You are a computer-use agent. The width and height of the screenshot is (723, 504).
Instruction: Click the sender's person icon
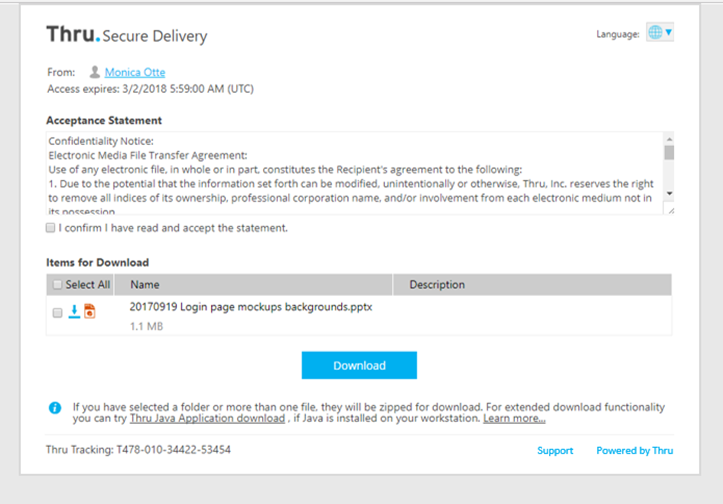[94, 72]
